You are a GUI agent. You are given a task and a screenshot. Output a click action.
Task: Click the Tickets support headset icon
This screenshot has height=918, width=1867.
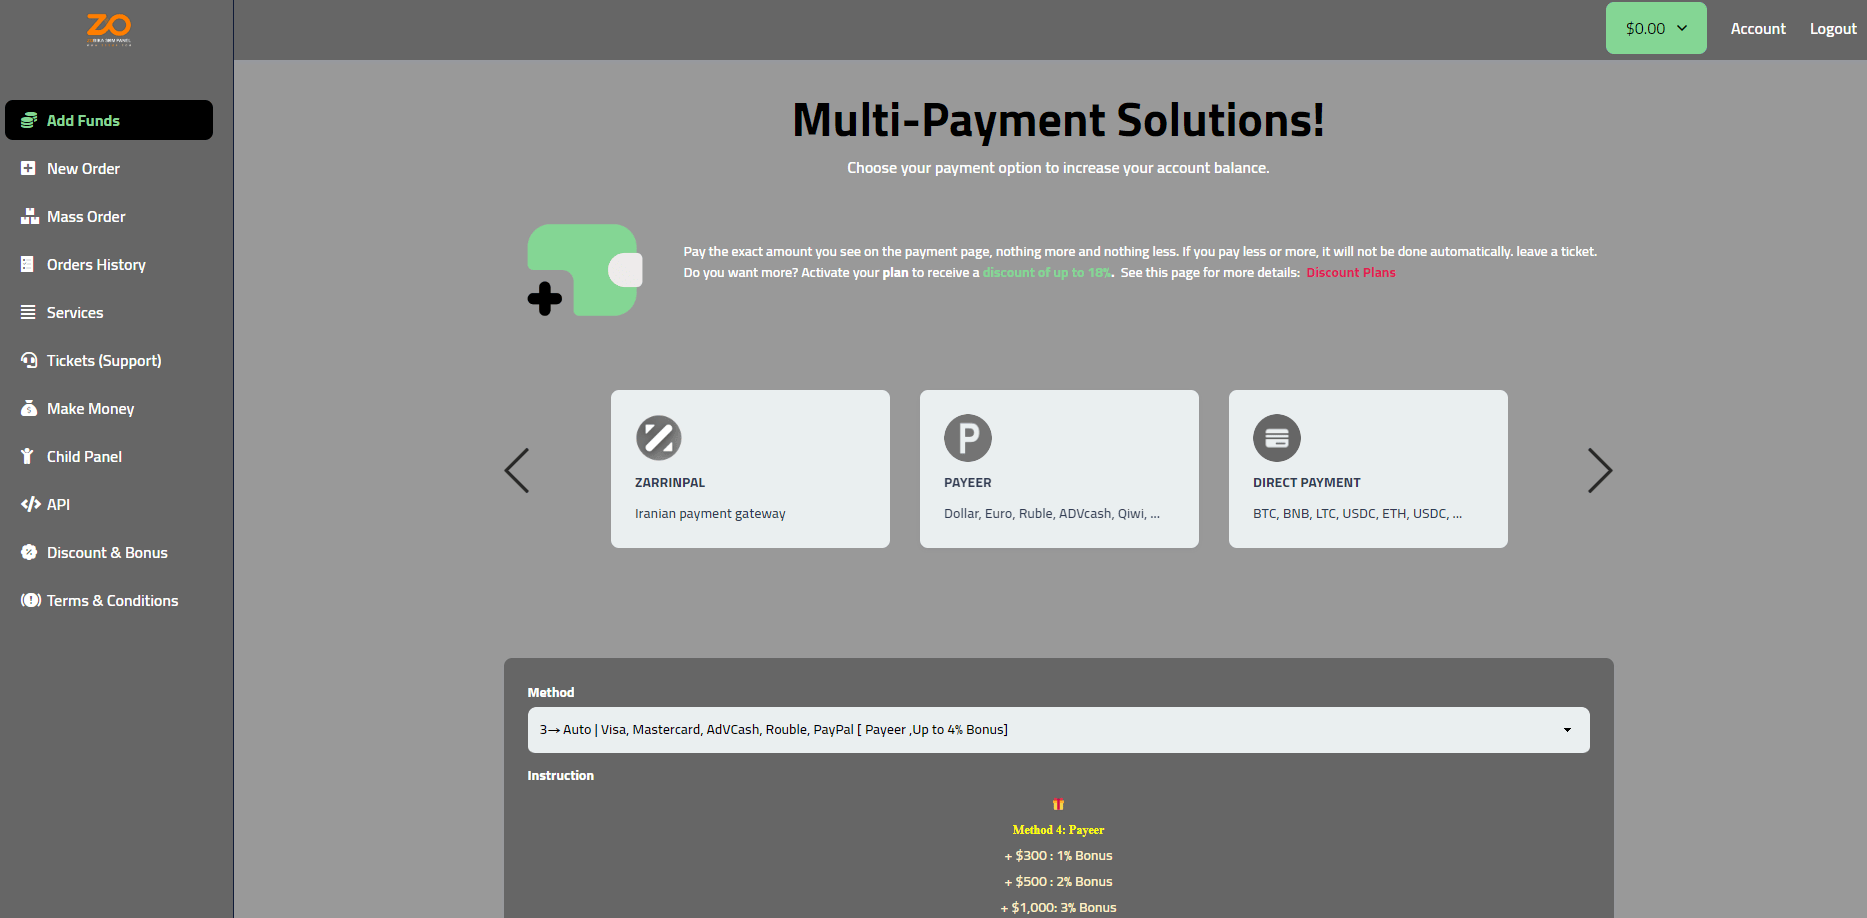pyautogui.click(x=29, y=360)
